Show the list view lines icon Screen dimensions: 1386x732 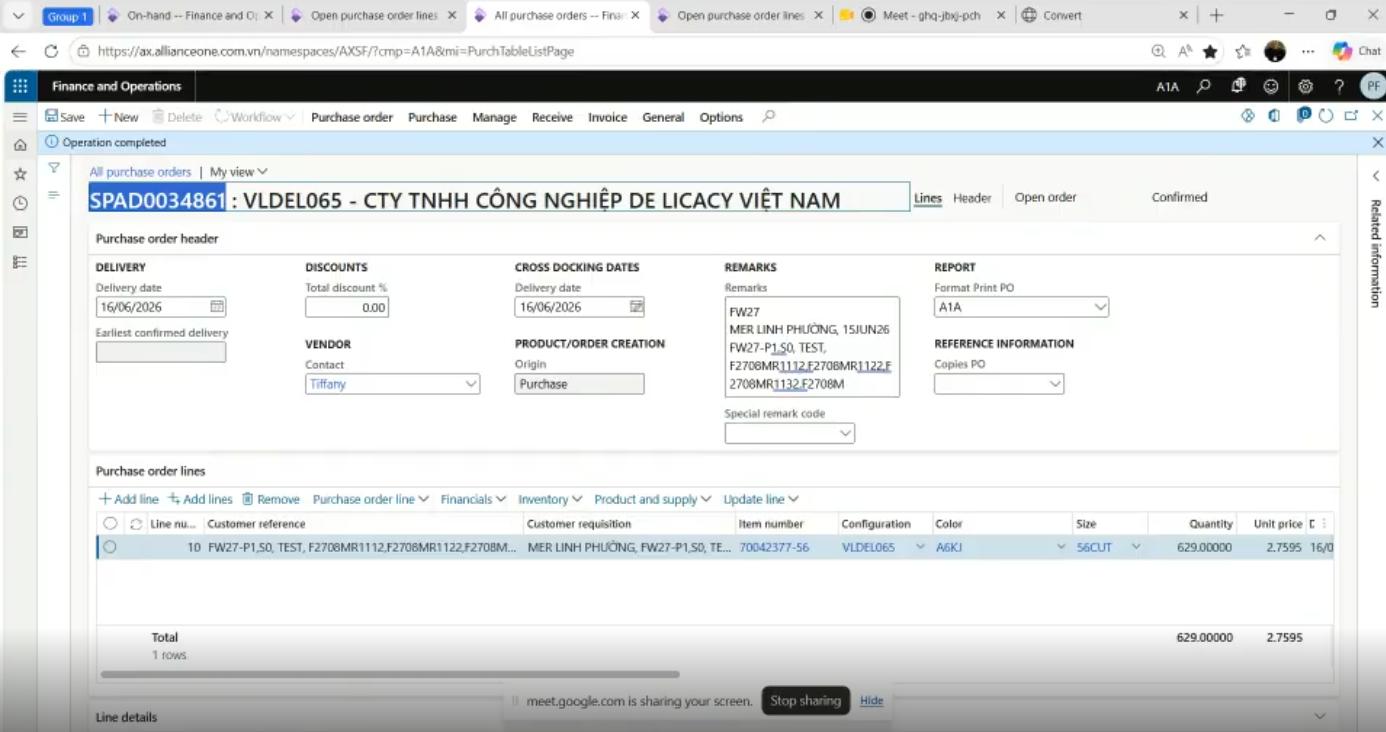(54, 195)
